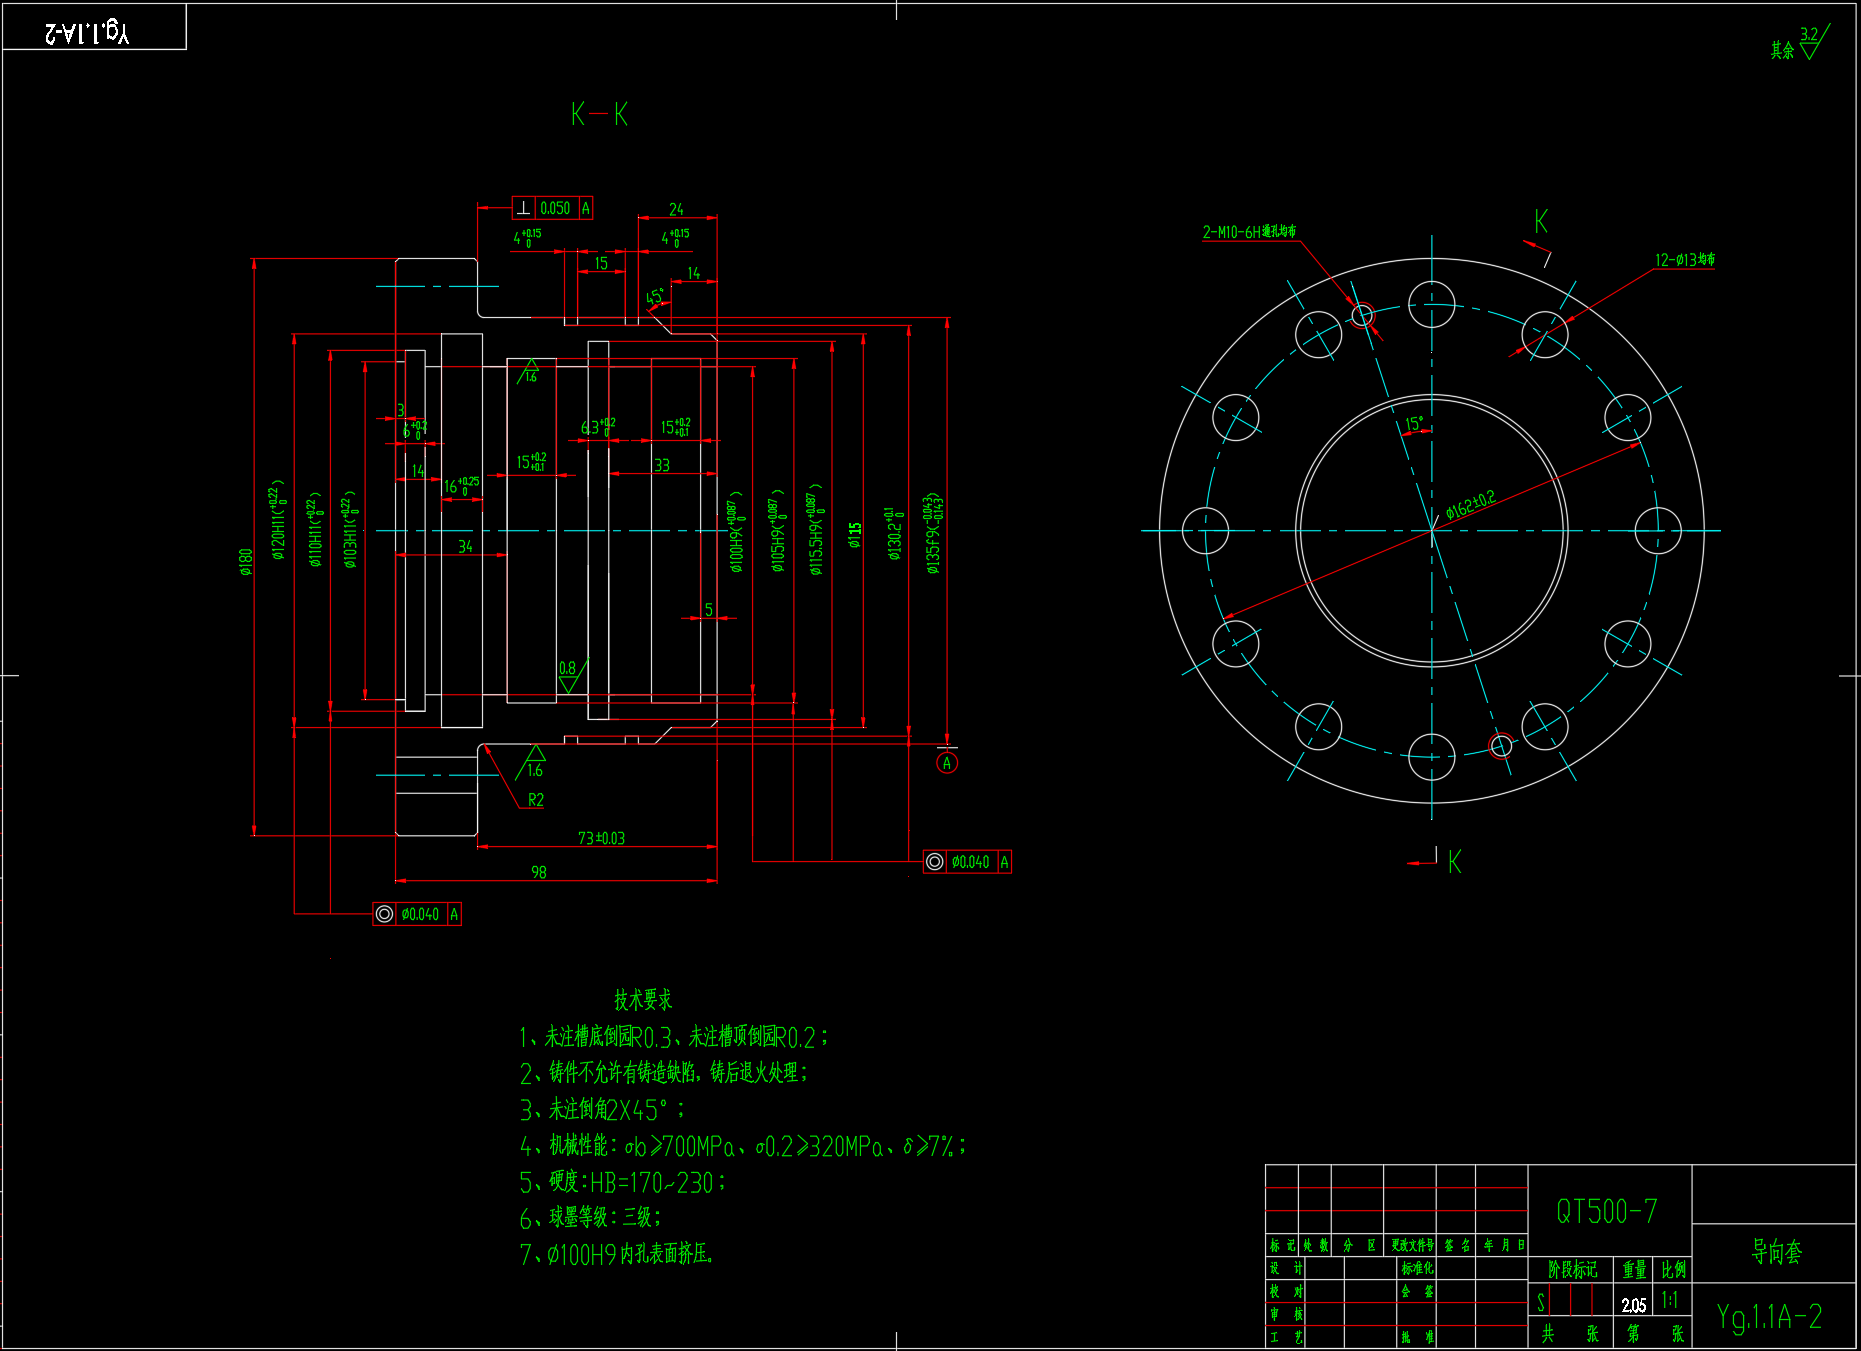Click the 12-ø13 hole callout
Screen dimensions: 1861x1351
1684,260
